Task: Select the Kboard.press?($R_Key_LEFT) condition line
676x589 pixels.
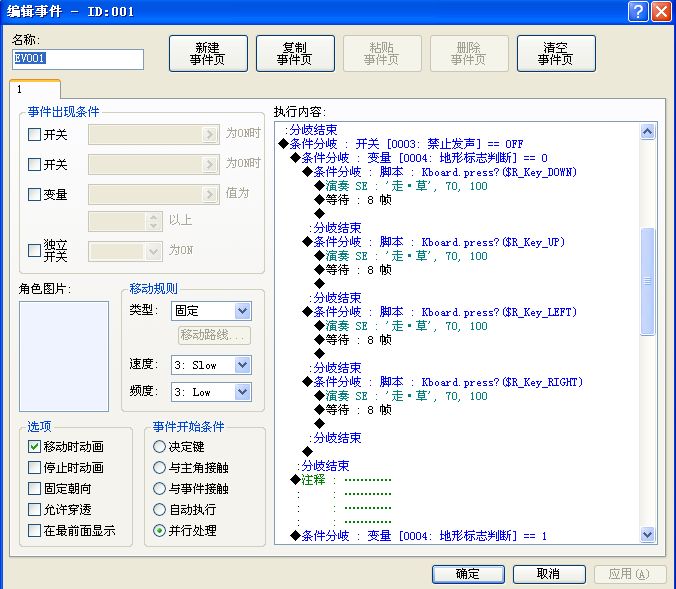Action: (x=439, y=312)
